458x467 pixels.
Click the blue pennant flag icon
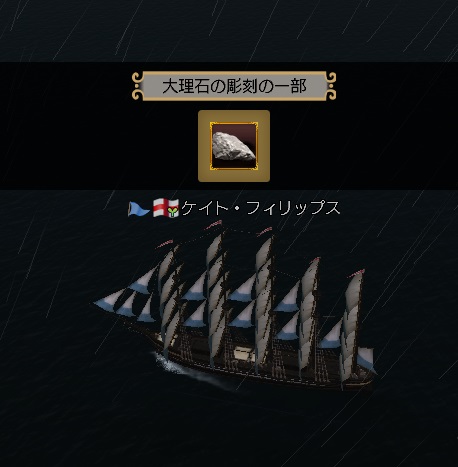point(138,209)
